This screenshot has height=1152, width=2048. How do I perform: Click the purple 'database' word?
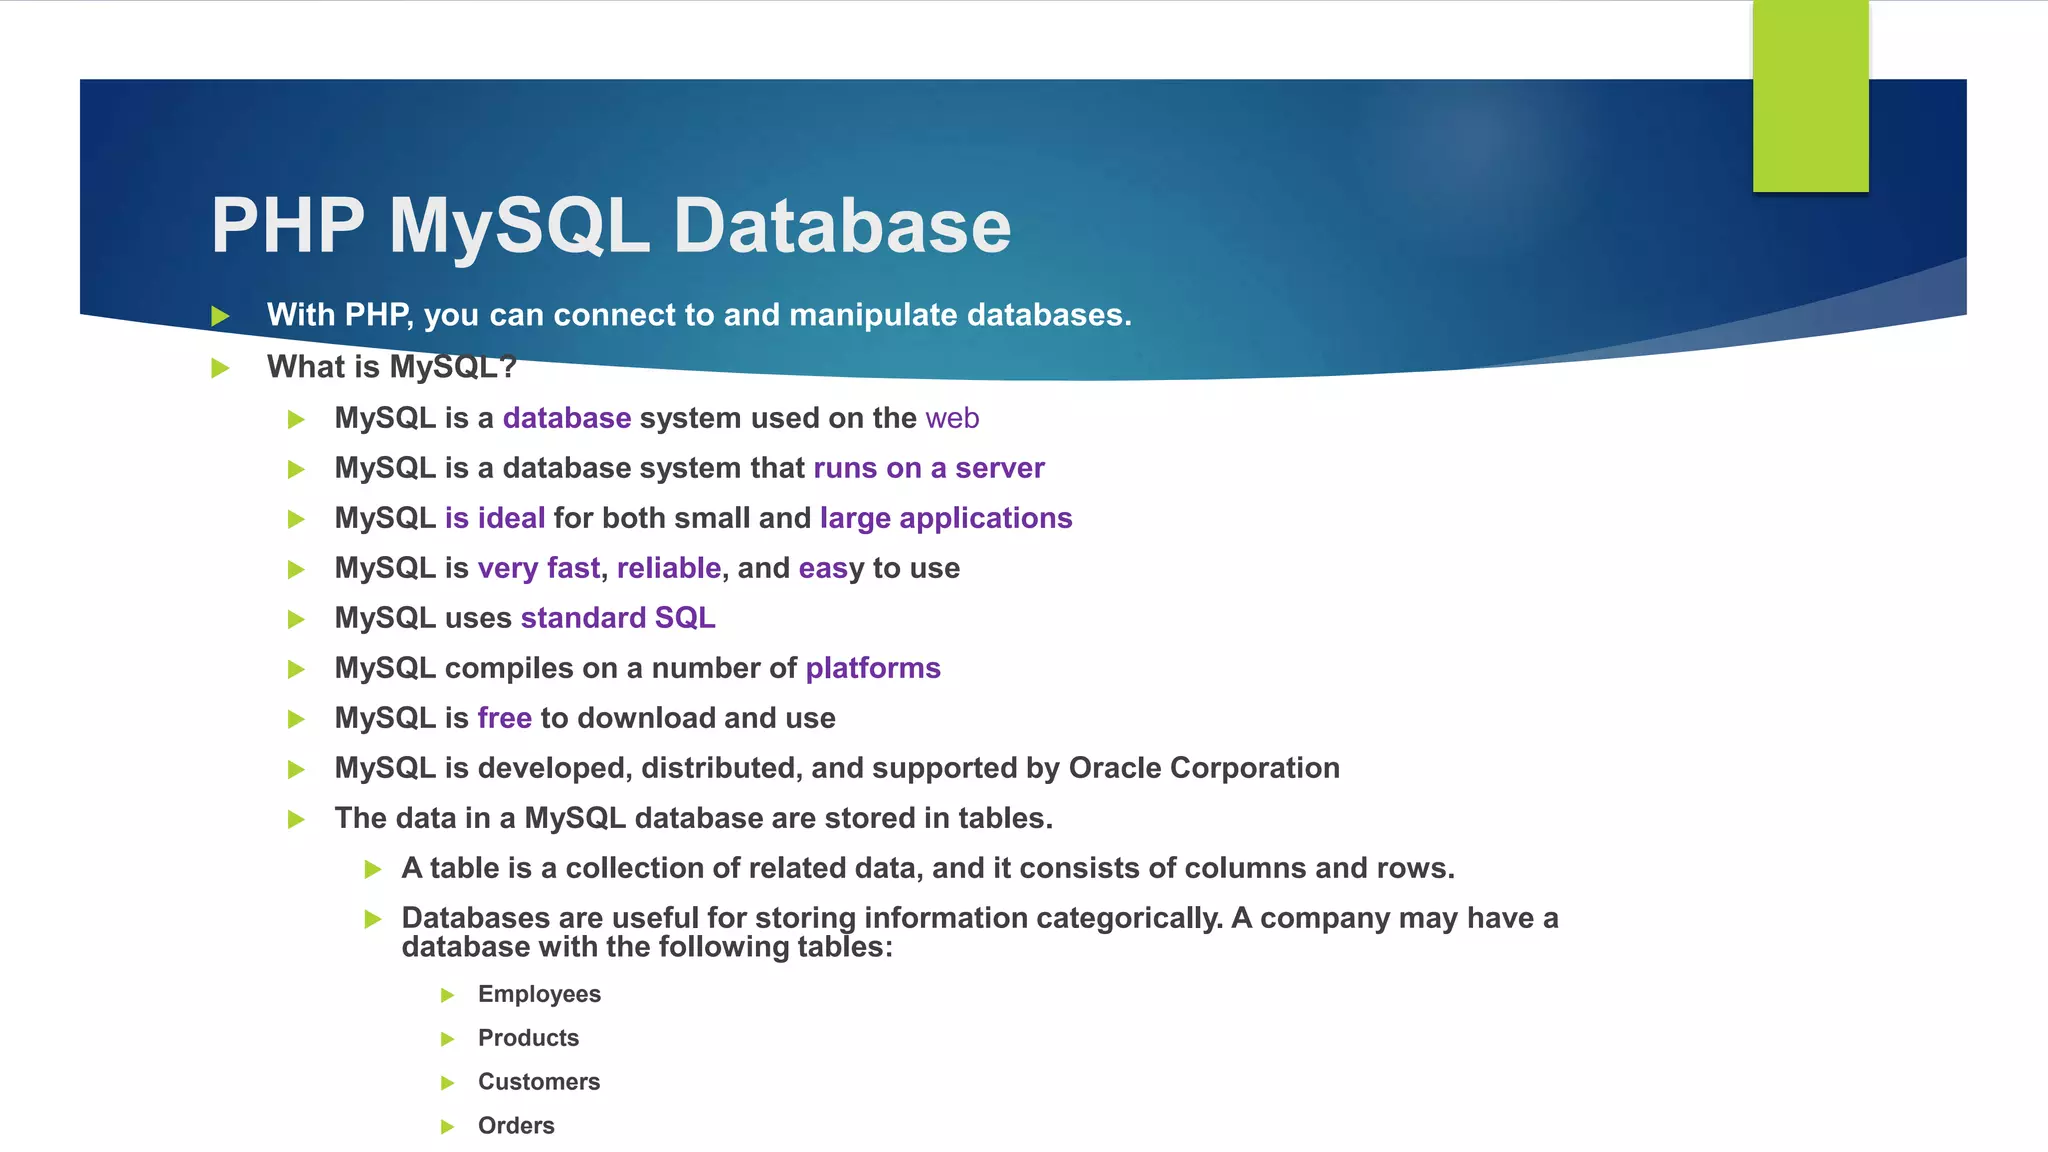pyautogui.click(x=566, y=418)
